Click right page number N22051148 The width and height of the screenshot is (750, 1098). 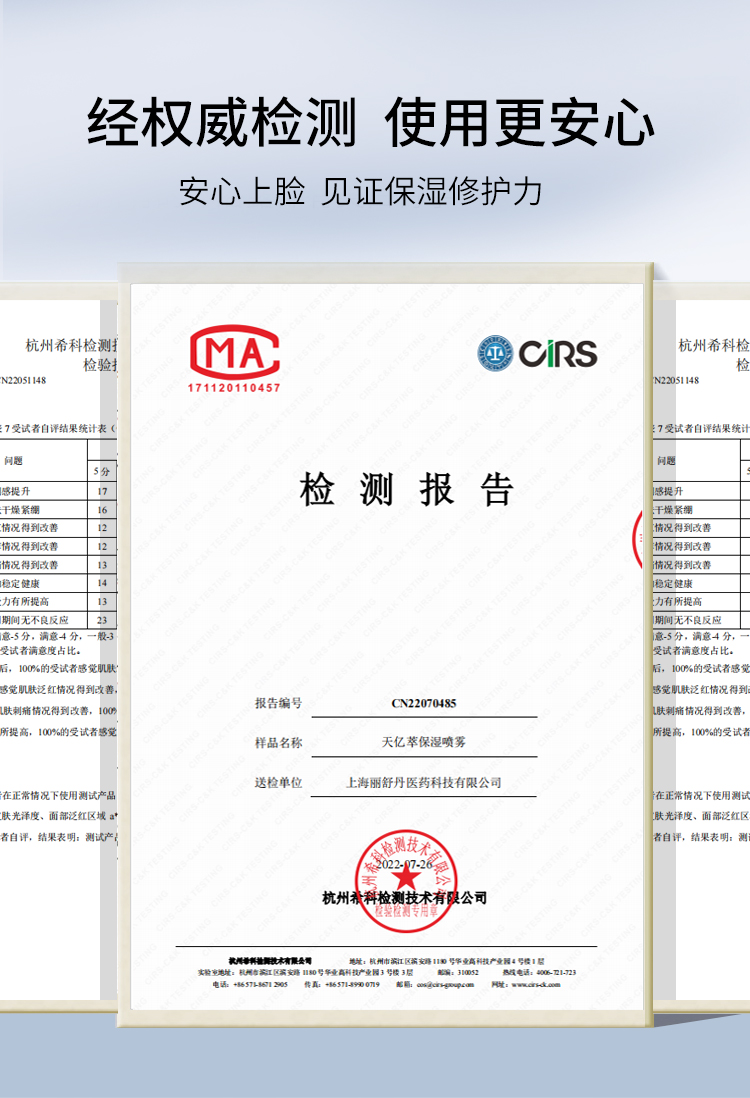(676, 380)
